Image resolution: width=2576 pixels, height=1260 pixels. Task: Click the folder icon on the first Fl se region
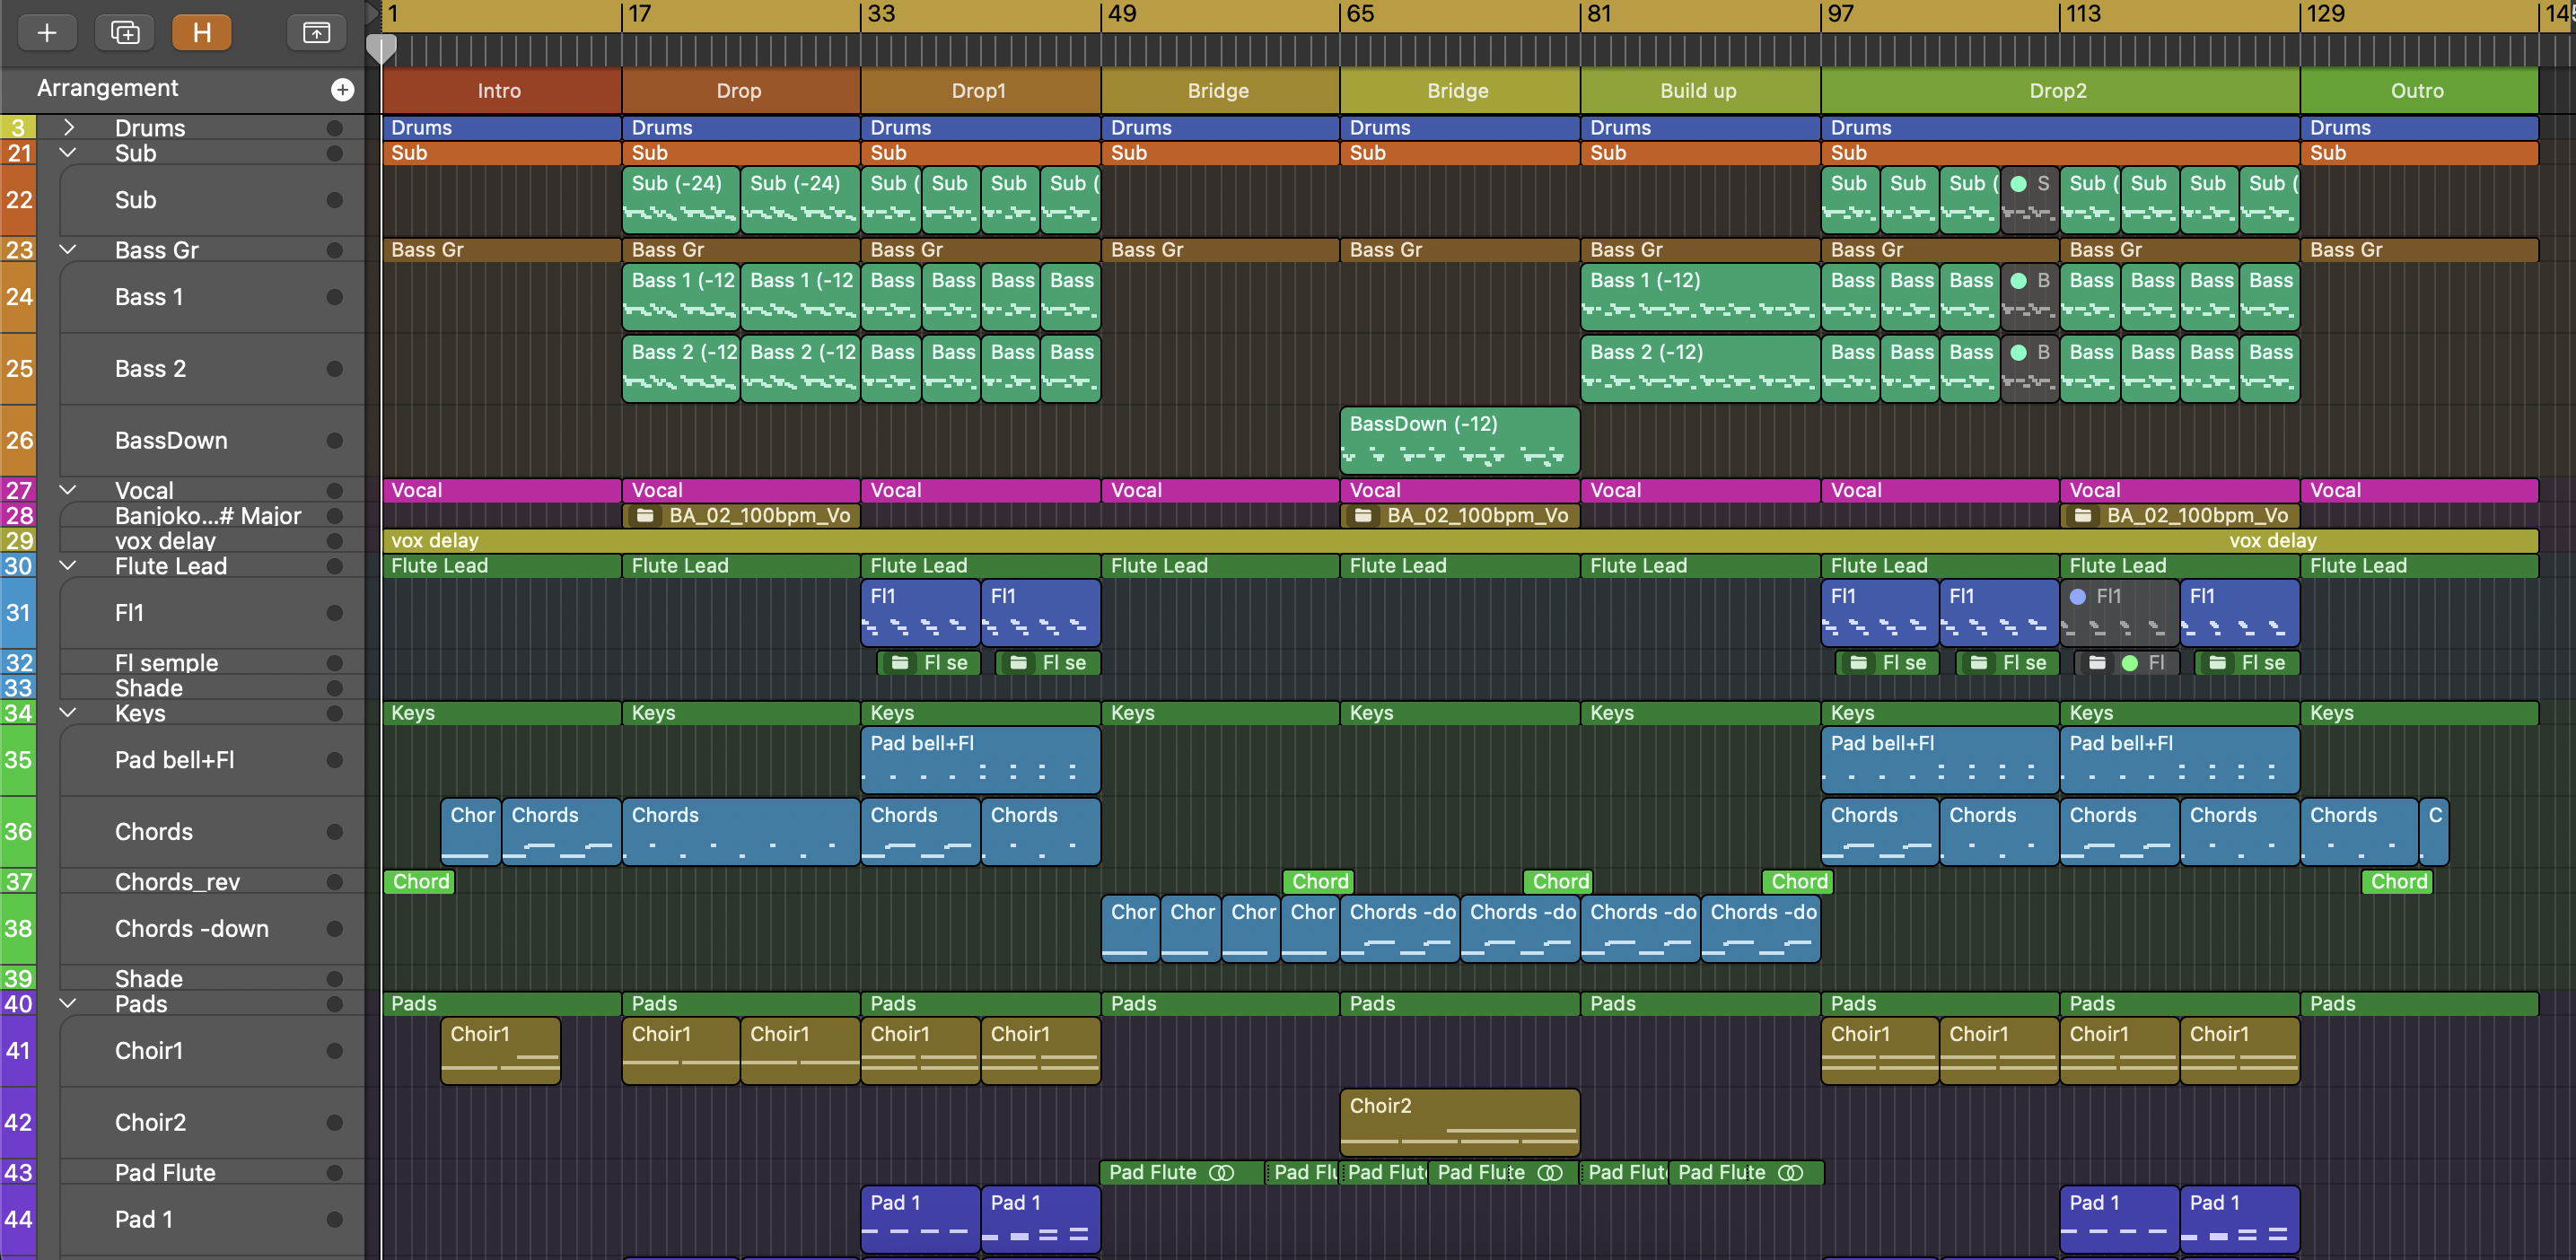coord(900,663)
